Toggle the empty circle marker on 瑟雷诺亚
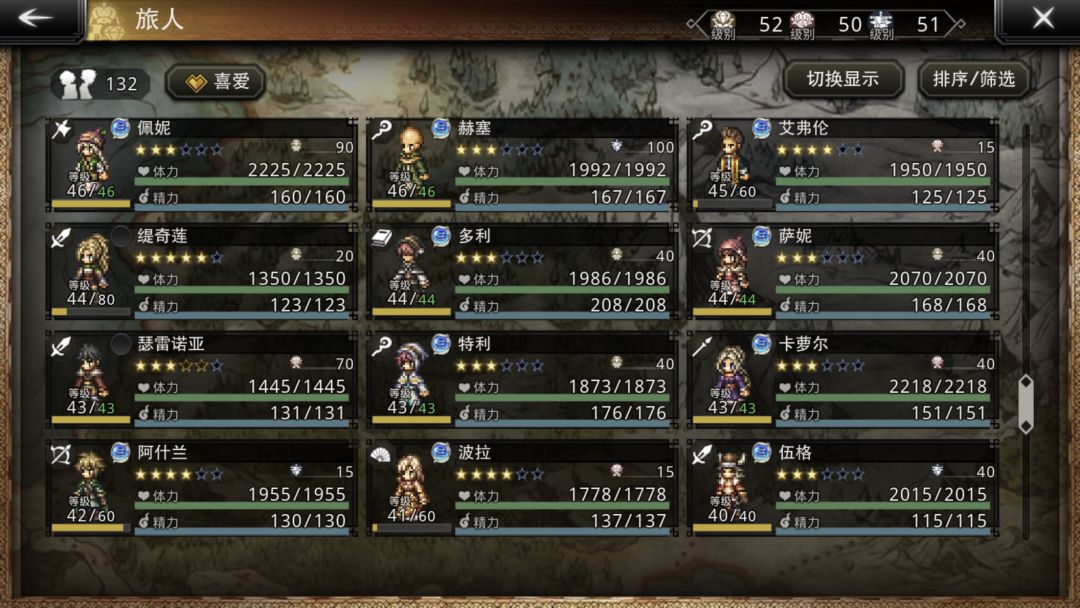This screenshot has height=608, width=1080. (x=121, y=344)
